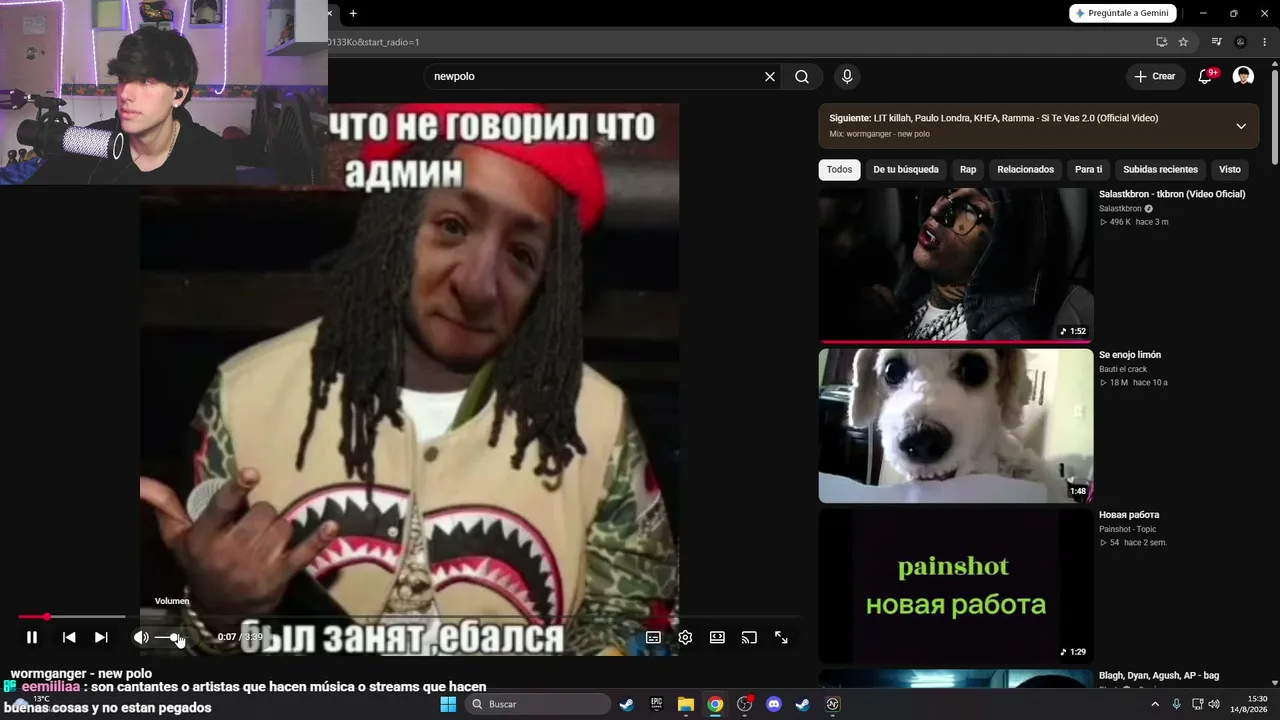Seek using the red video progress bar
The image size is (1280, 720).
click(410, 617)
